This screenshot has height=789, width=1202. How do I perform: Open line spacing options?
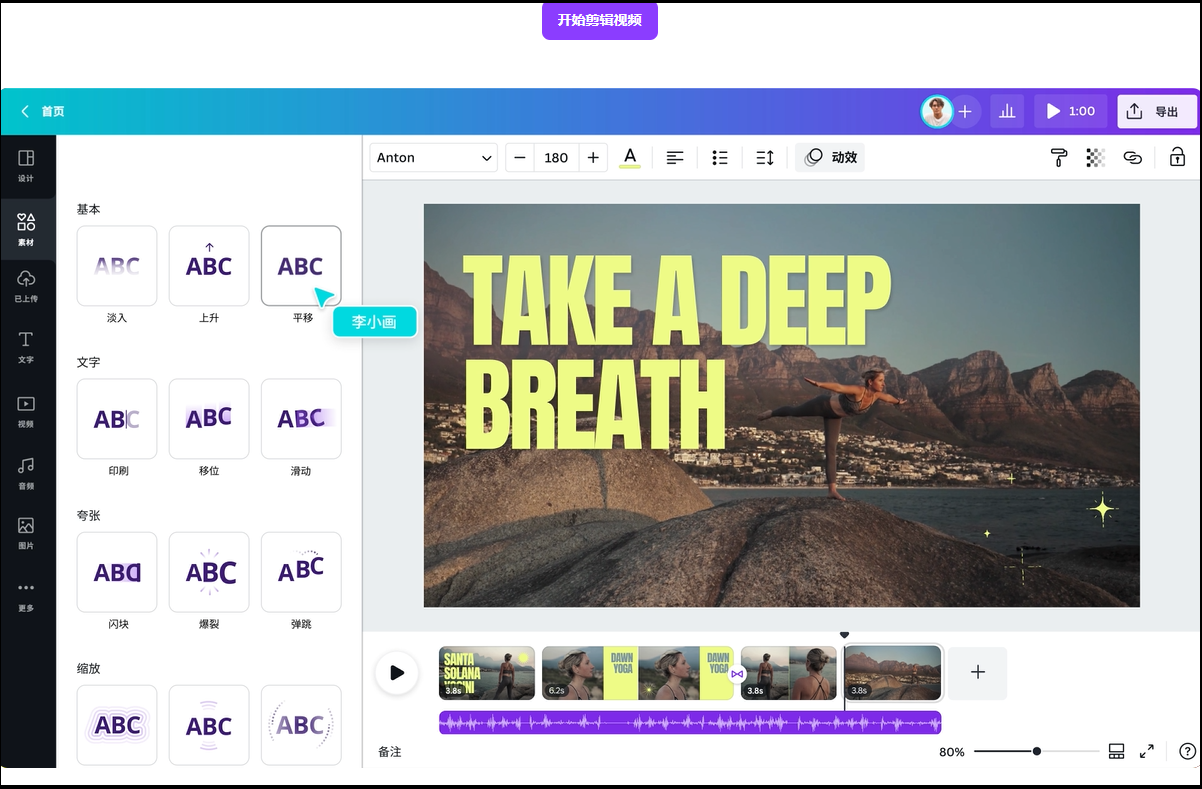pyautogui.click(x=764, y=157)
